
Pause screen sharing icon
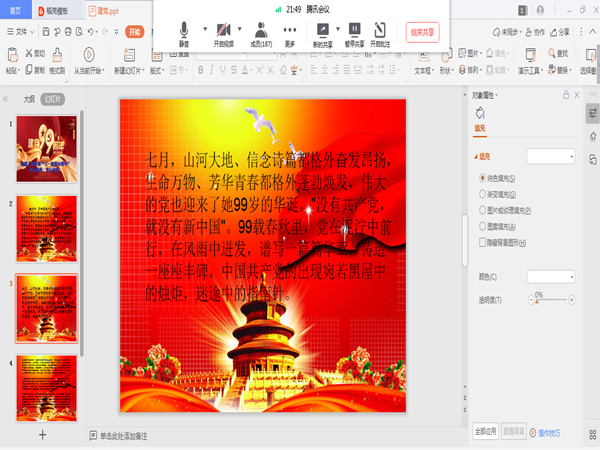354,29
